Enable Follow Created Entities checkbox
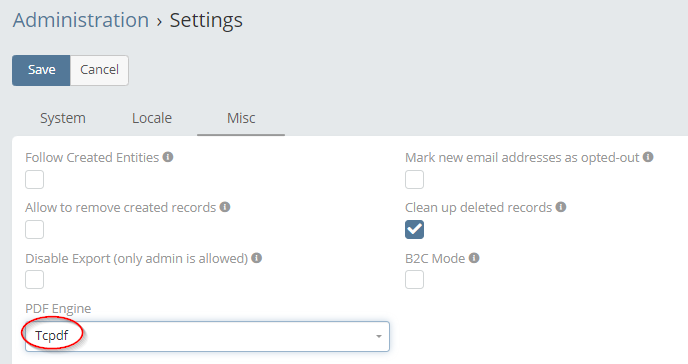This screenshot has width=688, height=364. (34, 179)
